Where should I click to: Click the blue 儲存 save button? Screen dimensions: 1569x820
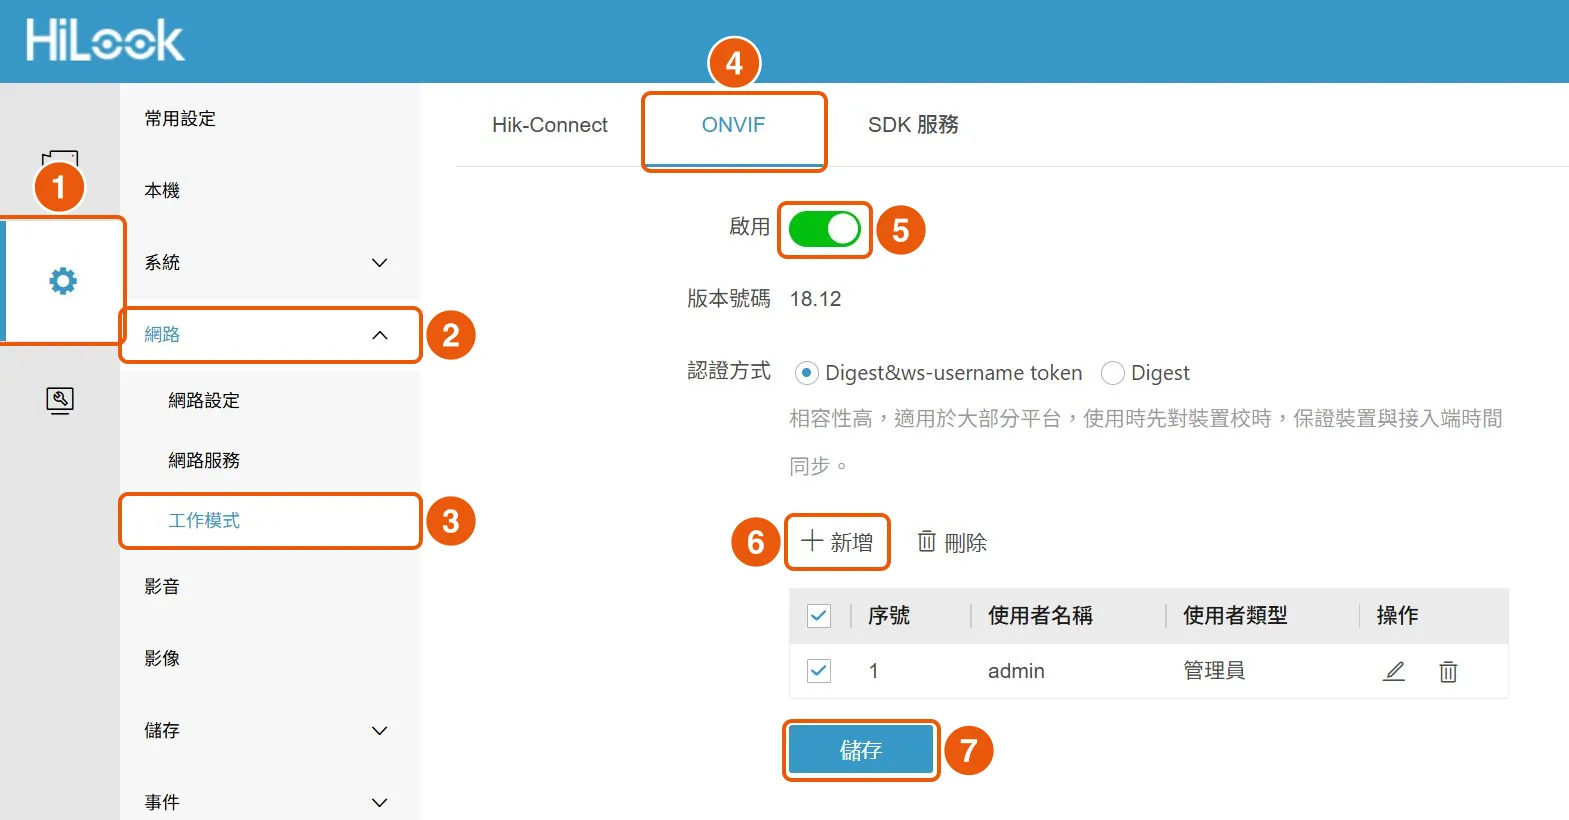point(860,750)
